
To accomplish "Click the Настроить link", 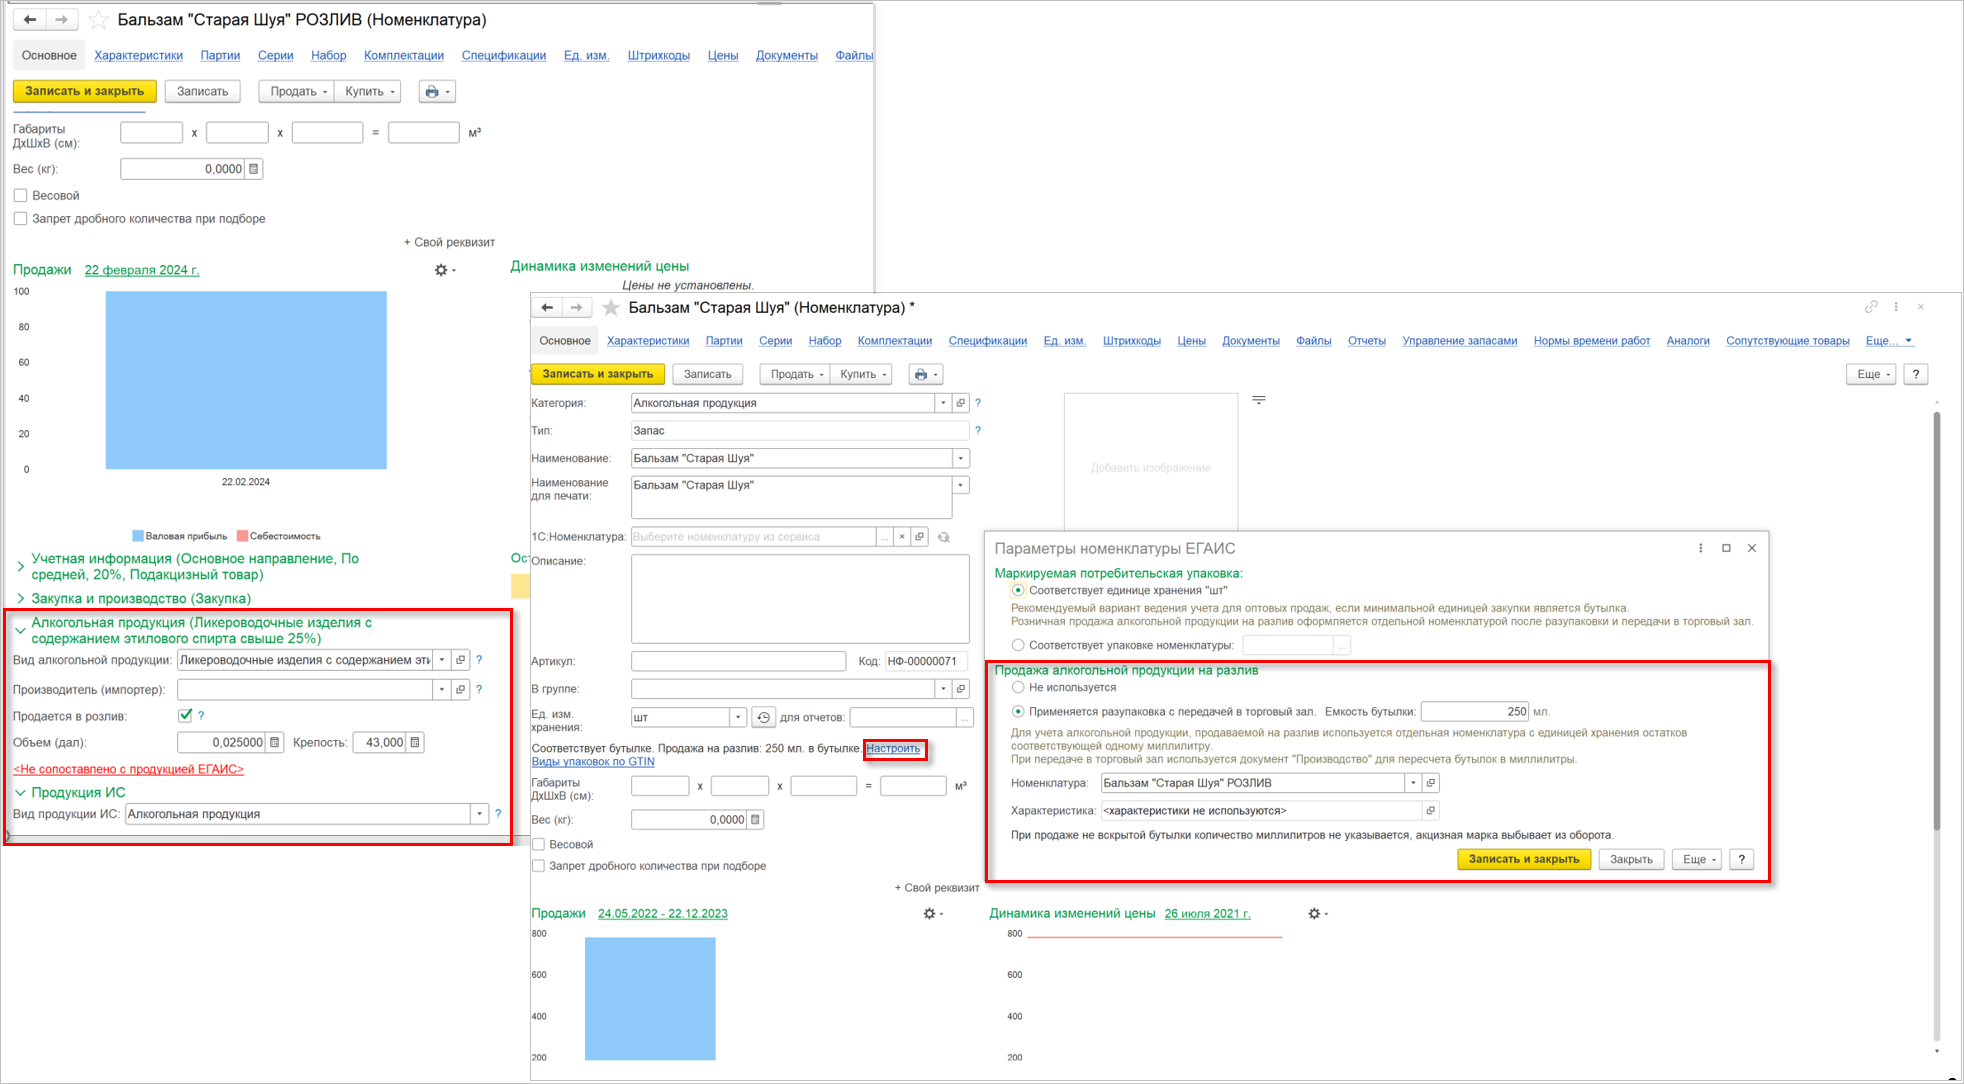I will point(893,748).
